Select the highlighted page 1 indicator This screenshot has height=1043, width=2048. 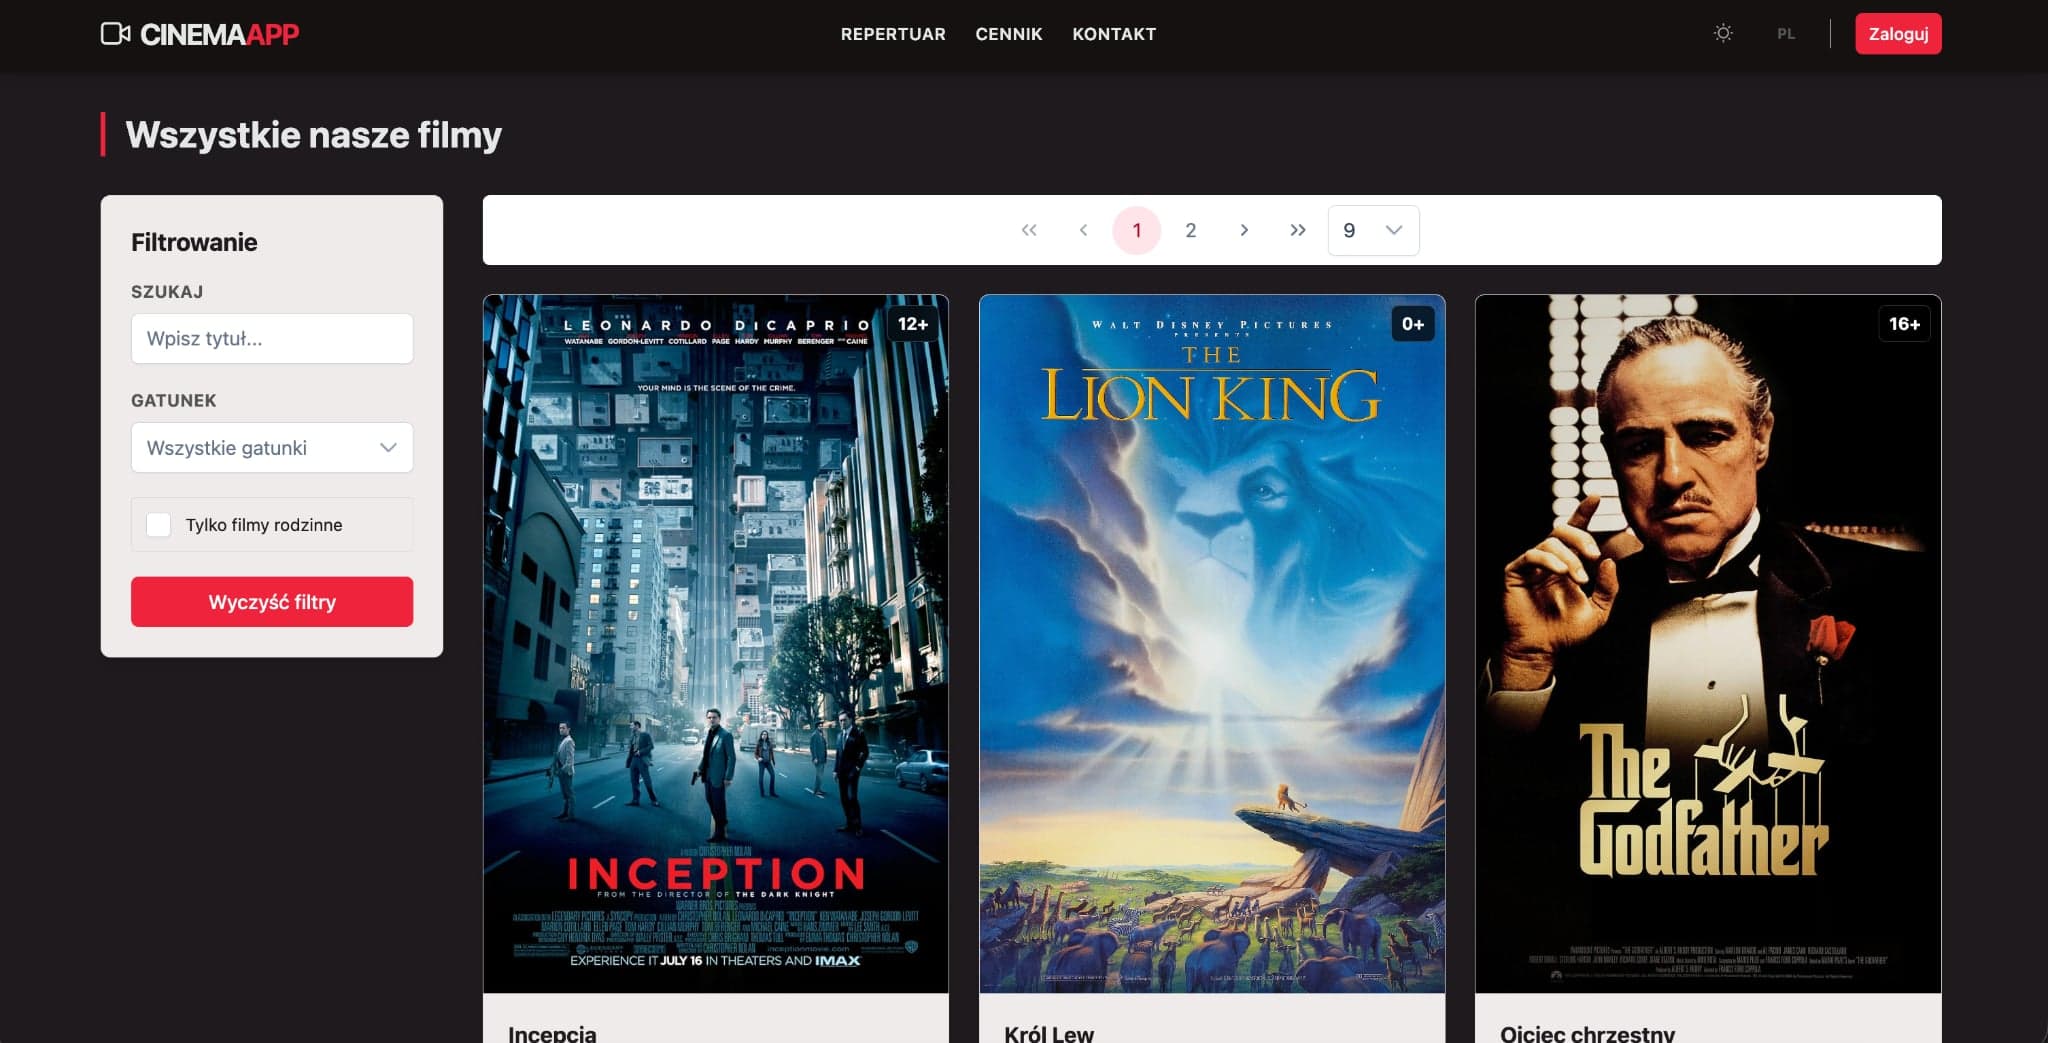click(x=1136, y=229)
